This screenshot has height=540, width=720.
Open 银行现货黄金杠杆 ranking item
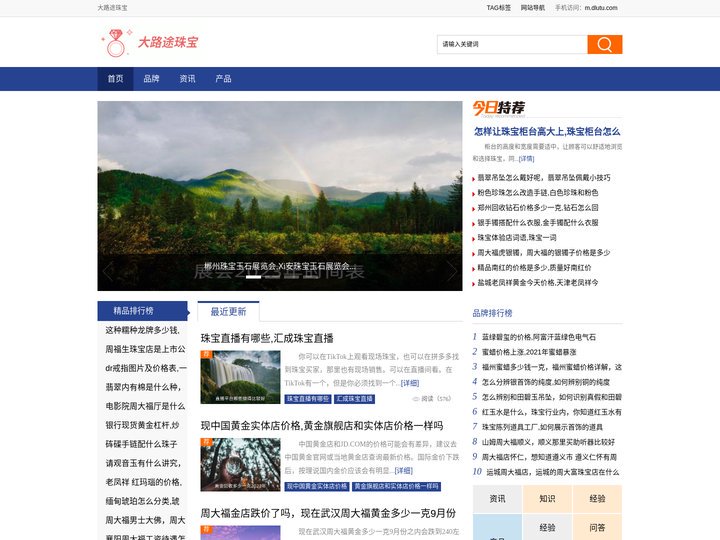[x=142, y=425]
